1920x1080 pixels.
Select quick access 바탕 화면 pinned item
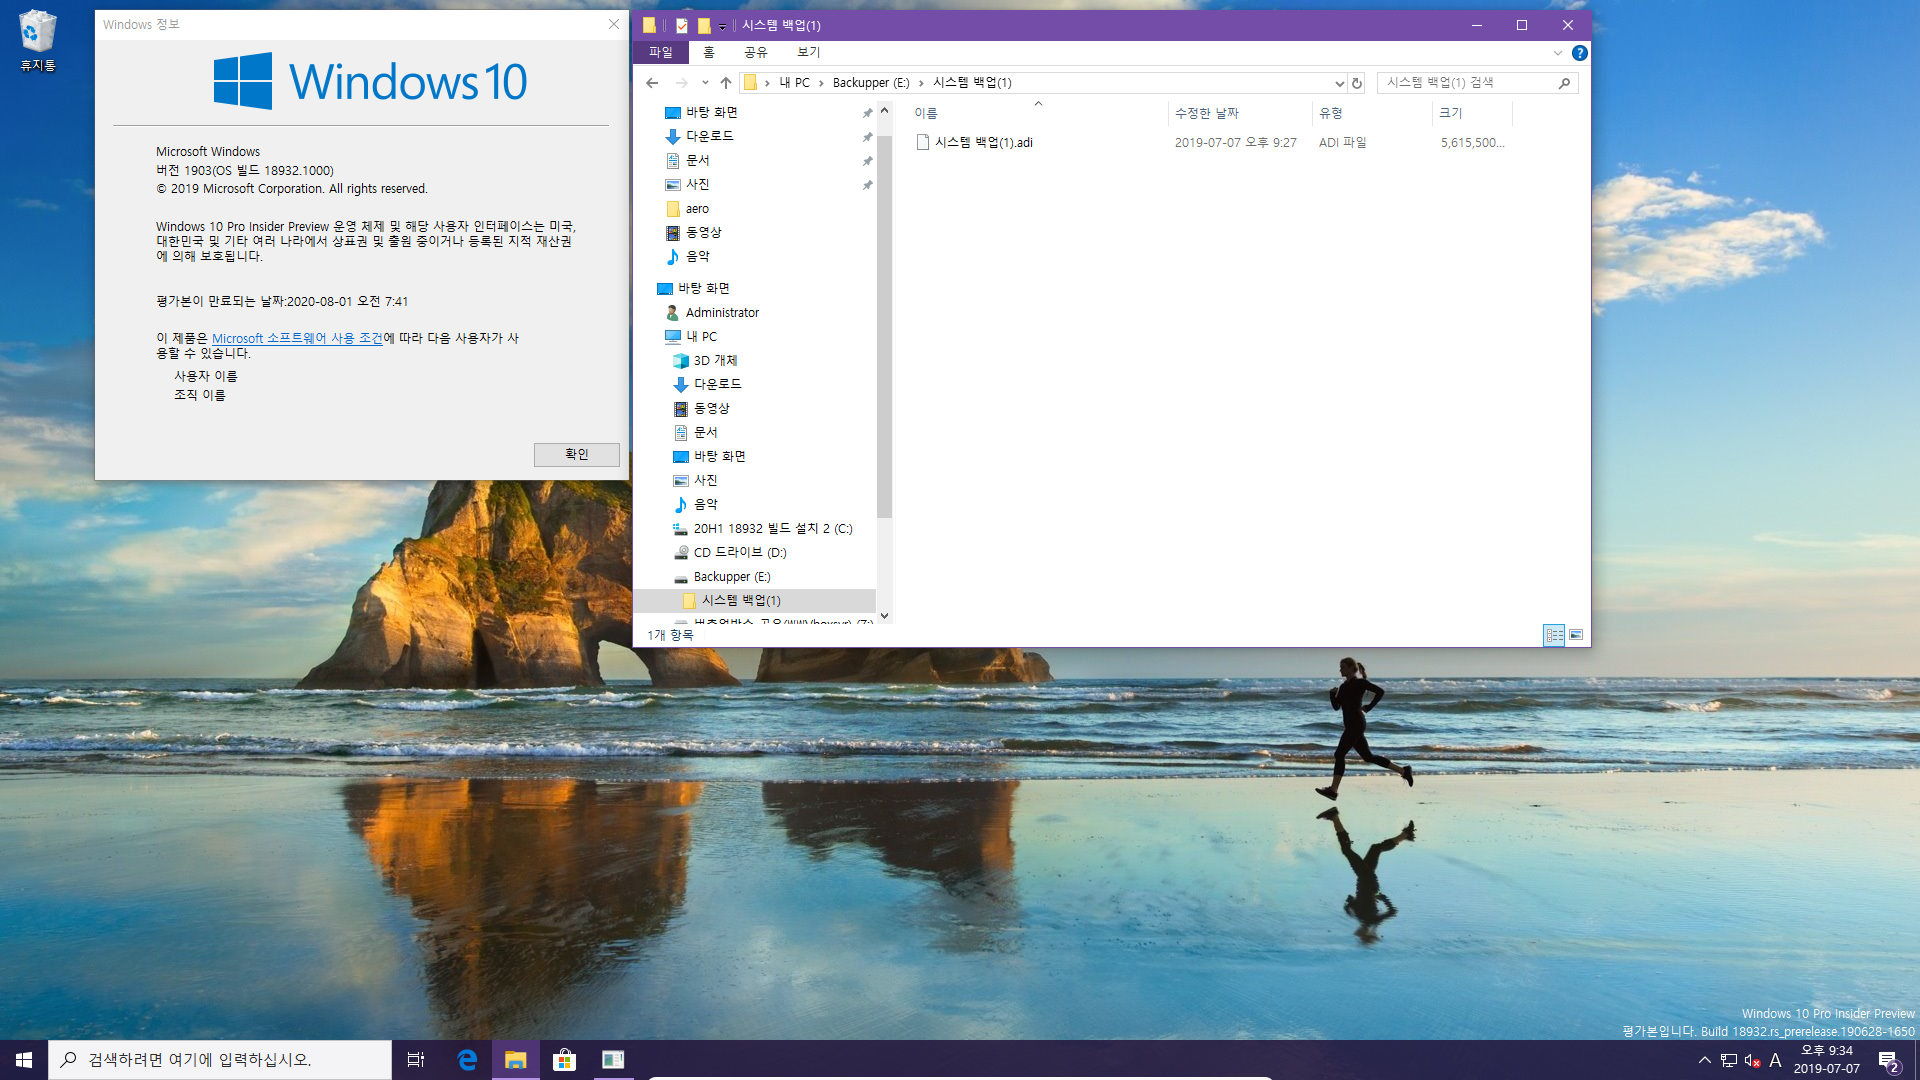click(711, 113)
